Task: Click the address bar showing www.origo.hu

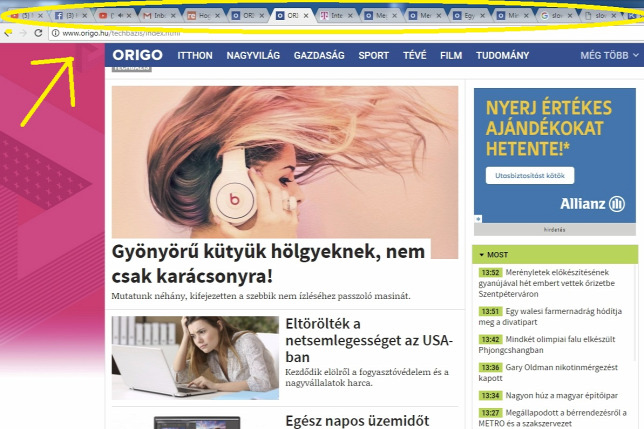Action: click(x=345, y=33)
